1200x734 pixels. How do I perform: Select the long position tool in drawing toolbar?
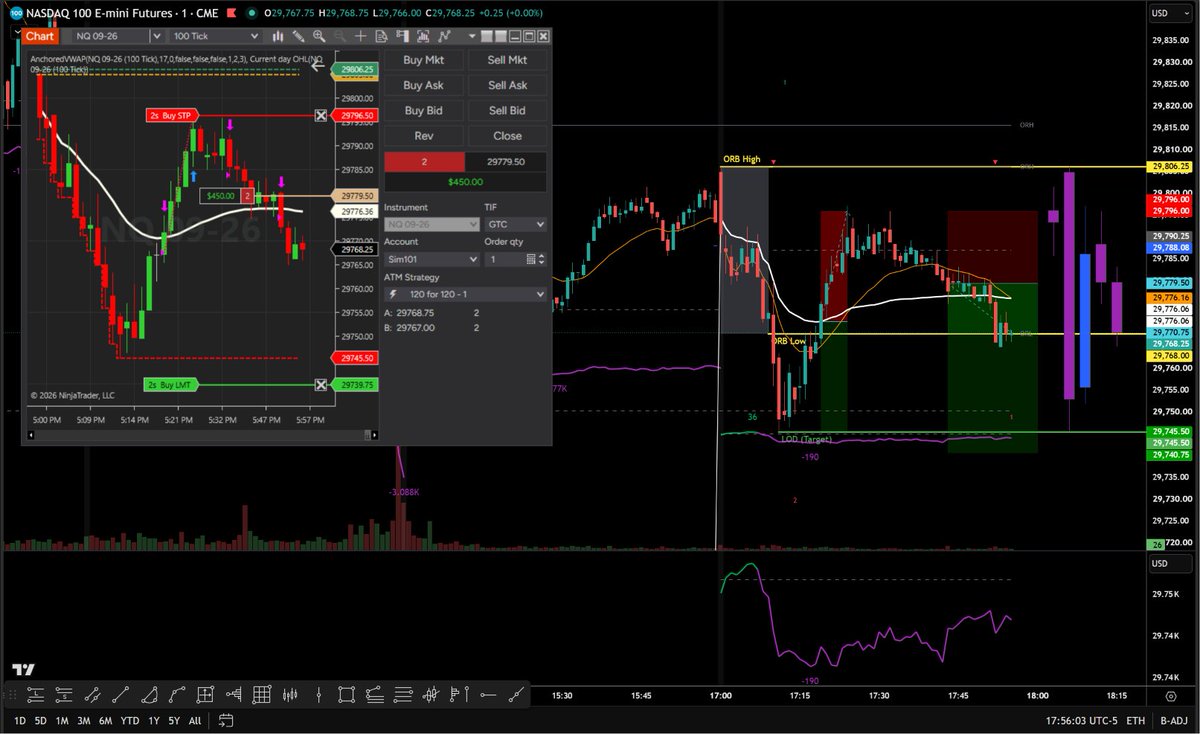(x=35, y=695)
